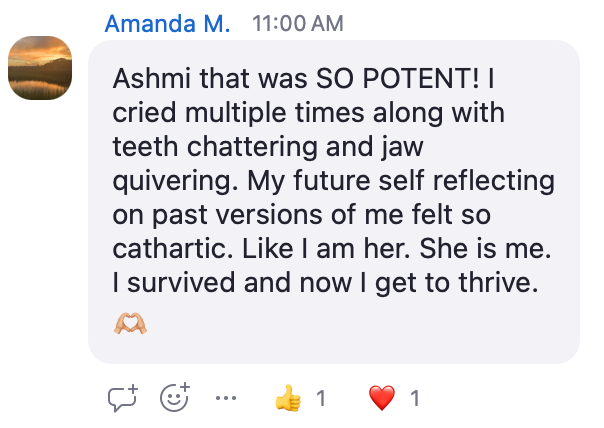This screenshot has width=604, height=428.
Task: Open Amanda M.'s sunset profile picture
Action: [x=40, y=69]
